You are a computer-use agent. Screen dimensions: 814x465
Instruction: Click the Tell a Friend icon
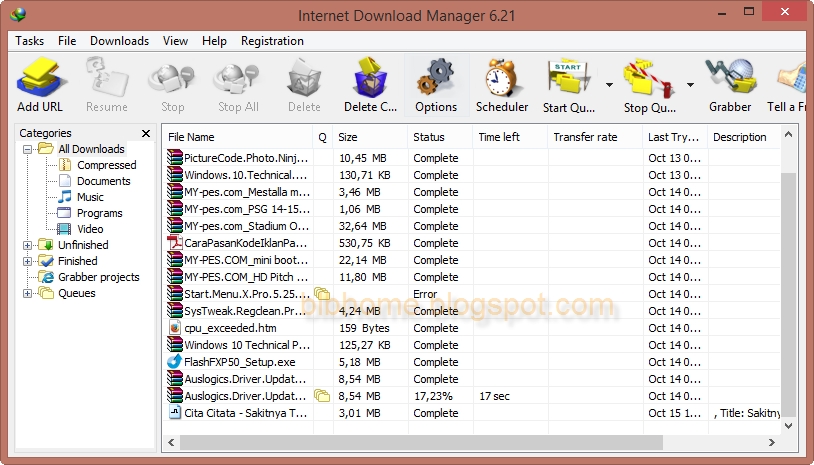tap(793, 80)
